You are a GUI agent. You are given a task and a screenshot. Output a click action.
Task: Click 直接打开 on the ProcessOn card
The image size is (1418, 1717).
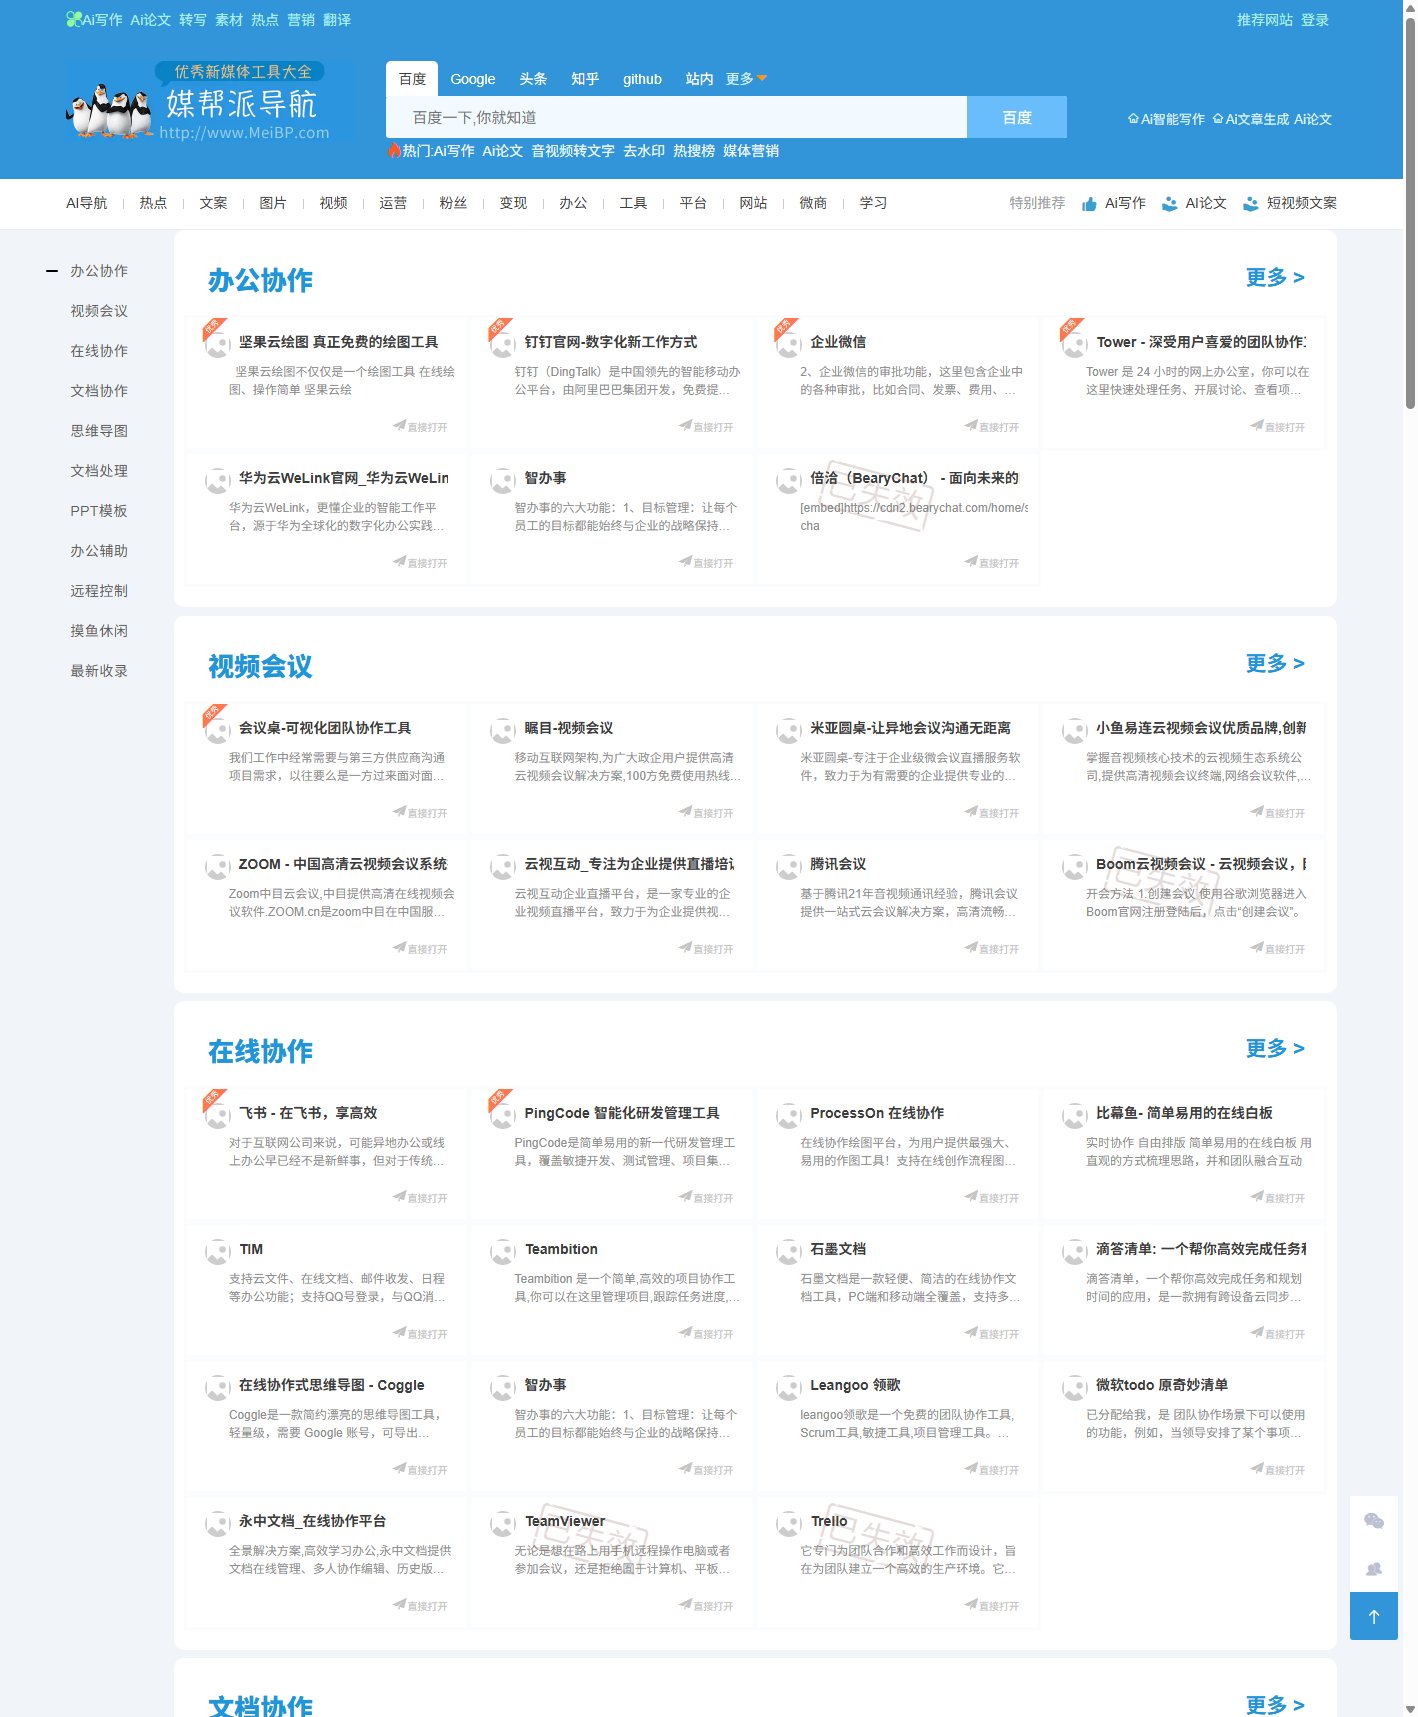tap(992, 1198)
